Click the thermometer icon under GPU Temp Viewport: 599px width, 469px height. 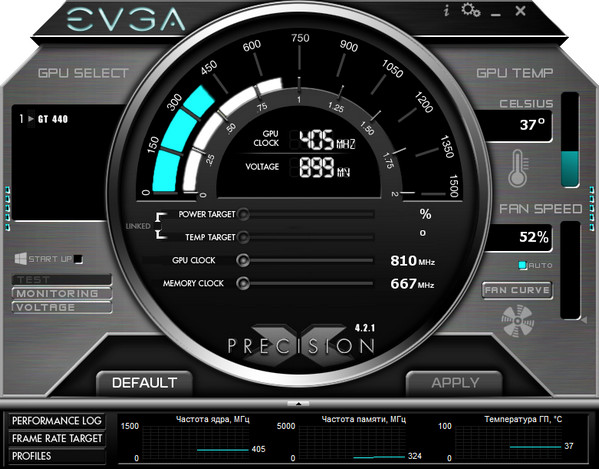coord(518,168)
